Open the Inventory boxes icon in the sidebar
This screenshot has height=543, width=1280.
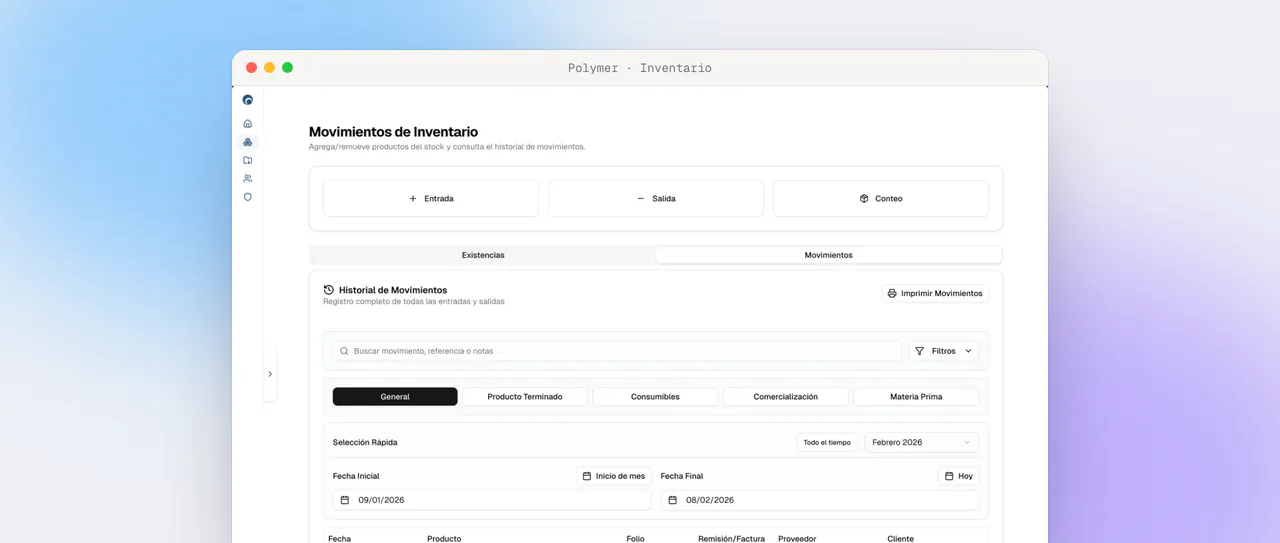click(248, 142)
